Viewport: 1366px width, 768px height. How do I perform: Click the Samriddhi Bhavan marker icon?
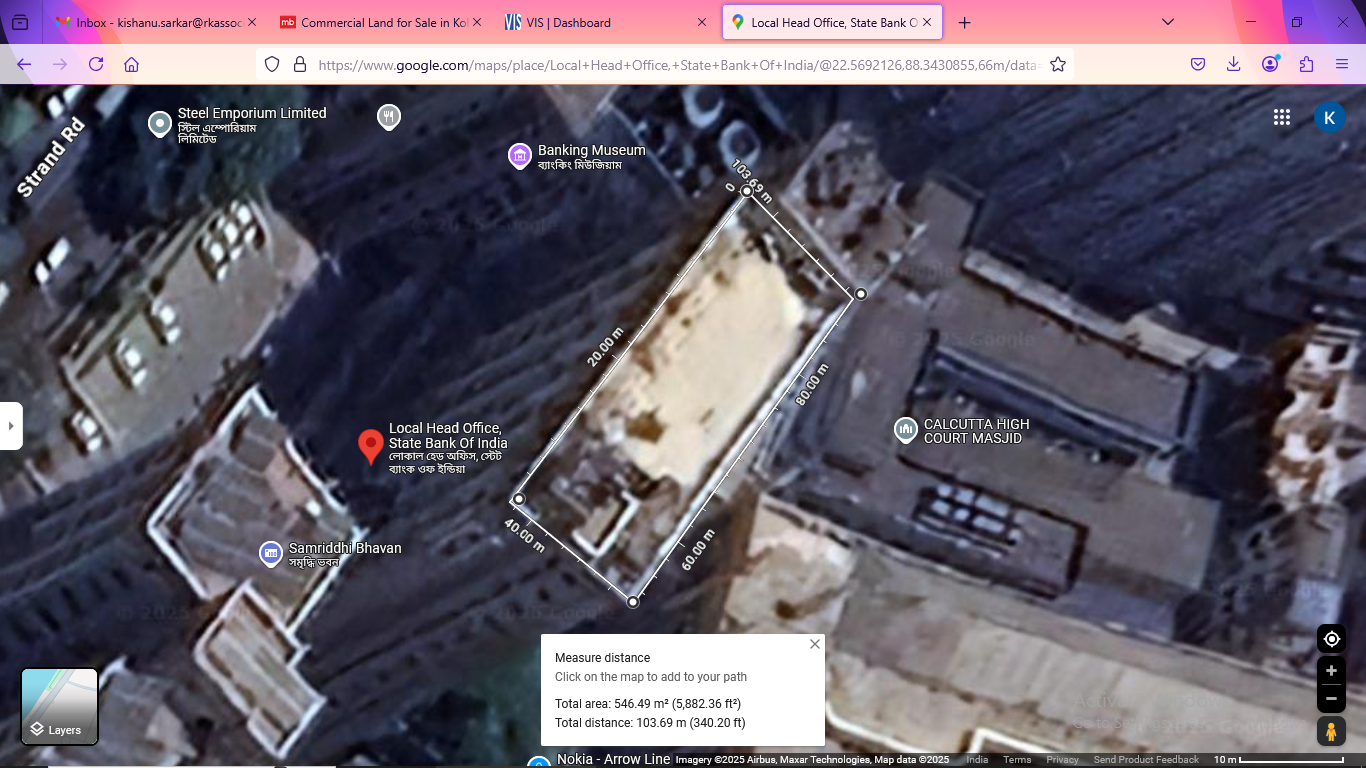270,553
